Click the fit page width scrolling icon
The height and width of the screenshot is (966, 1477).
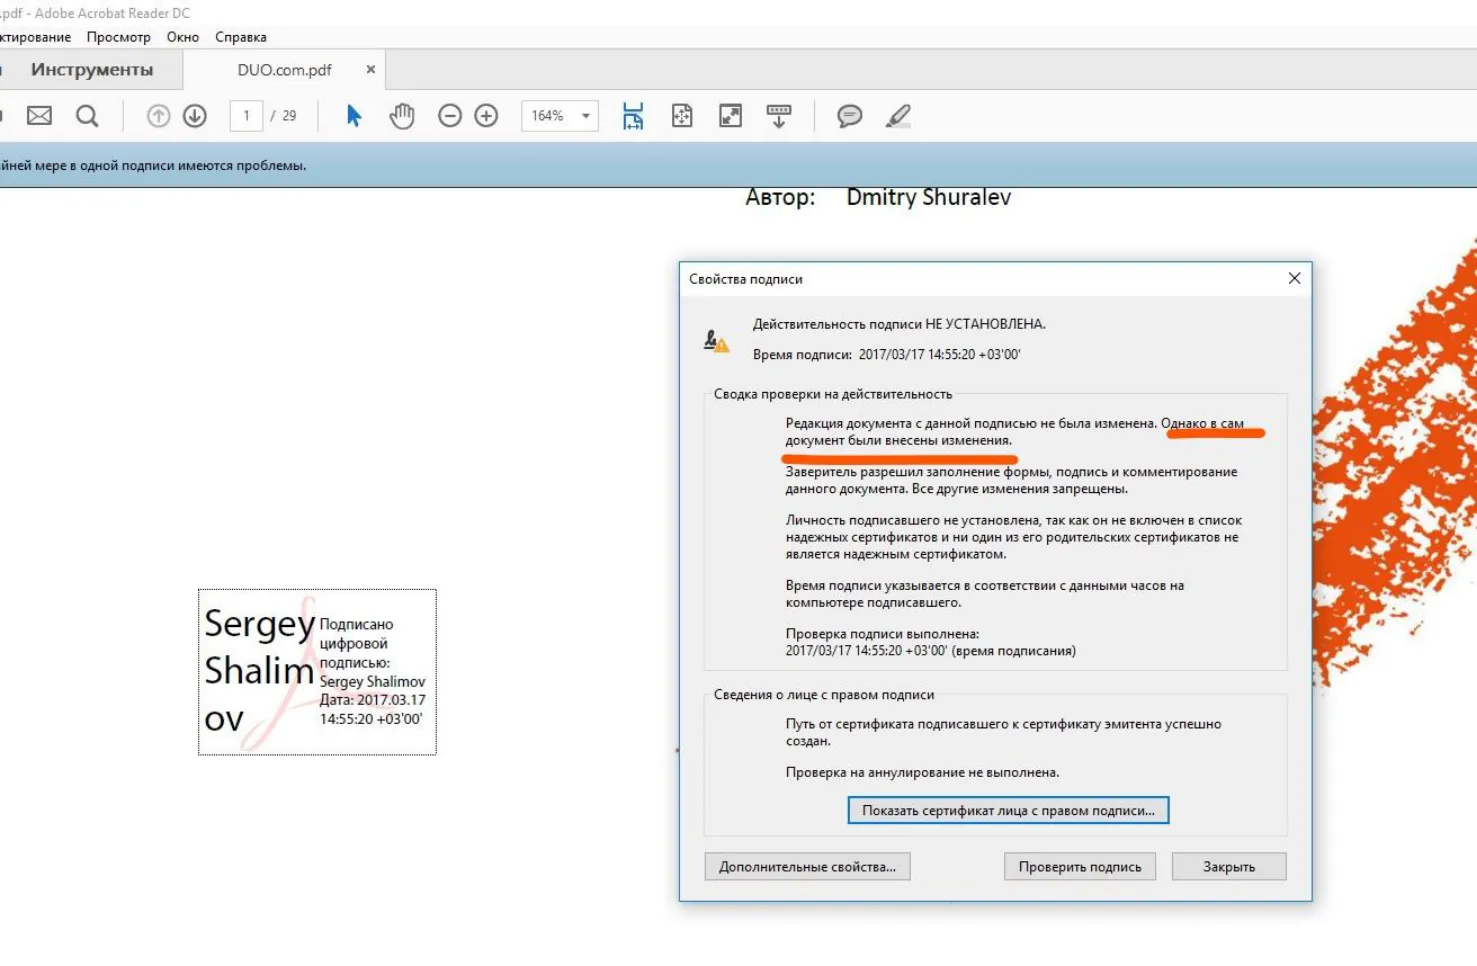click(x=633, y=116)
